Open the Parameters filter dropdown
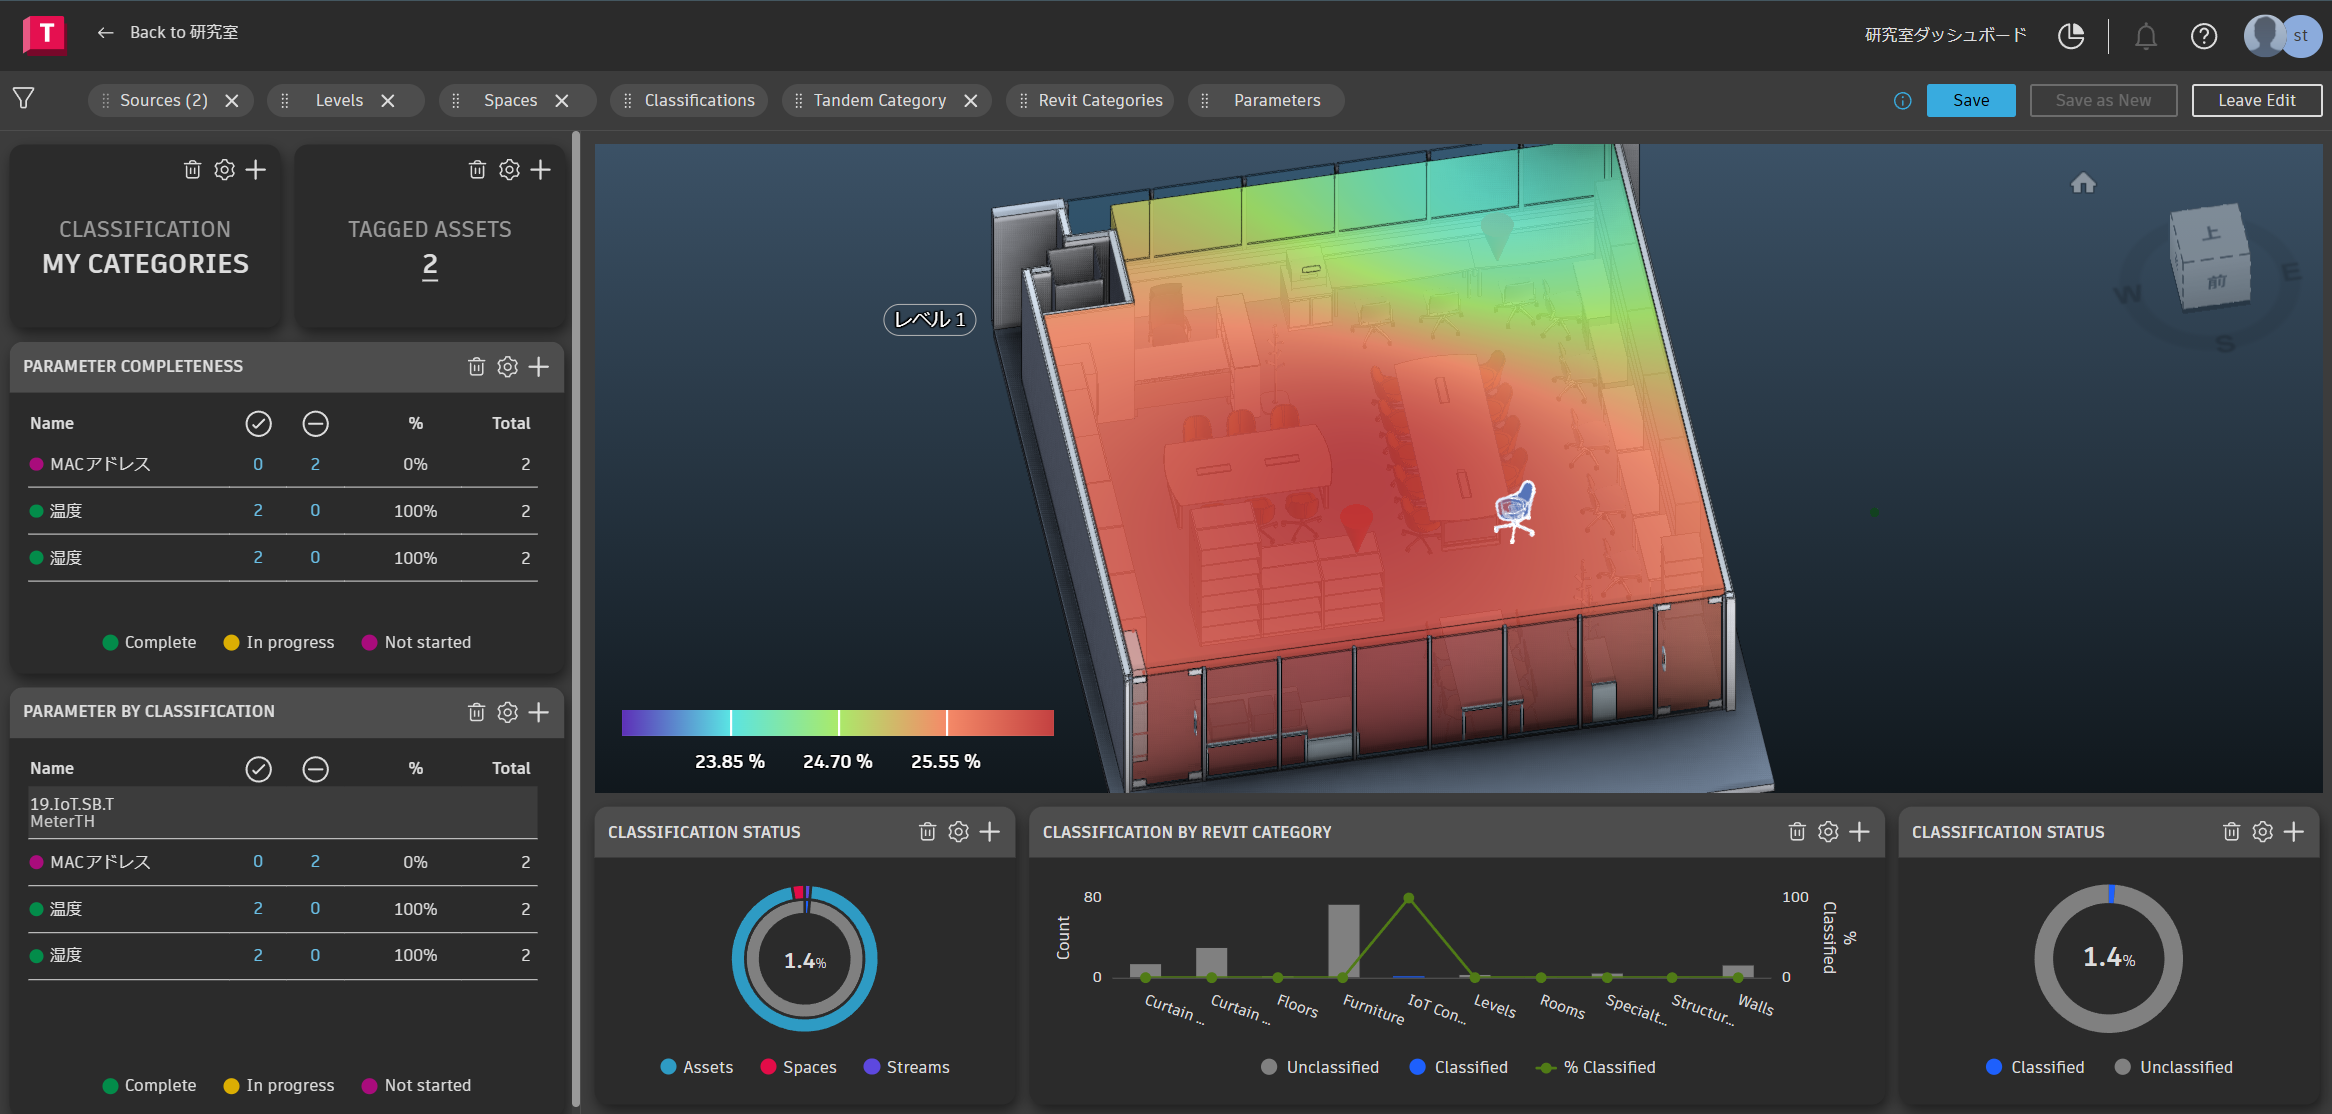 click(1276, 100)
